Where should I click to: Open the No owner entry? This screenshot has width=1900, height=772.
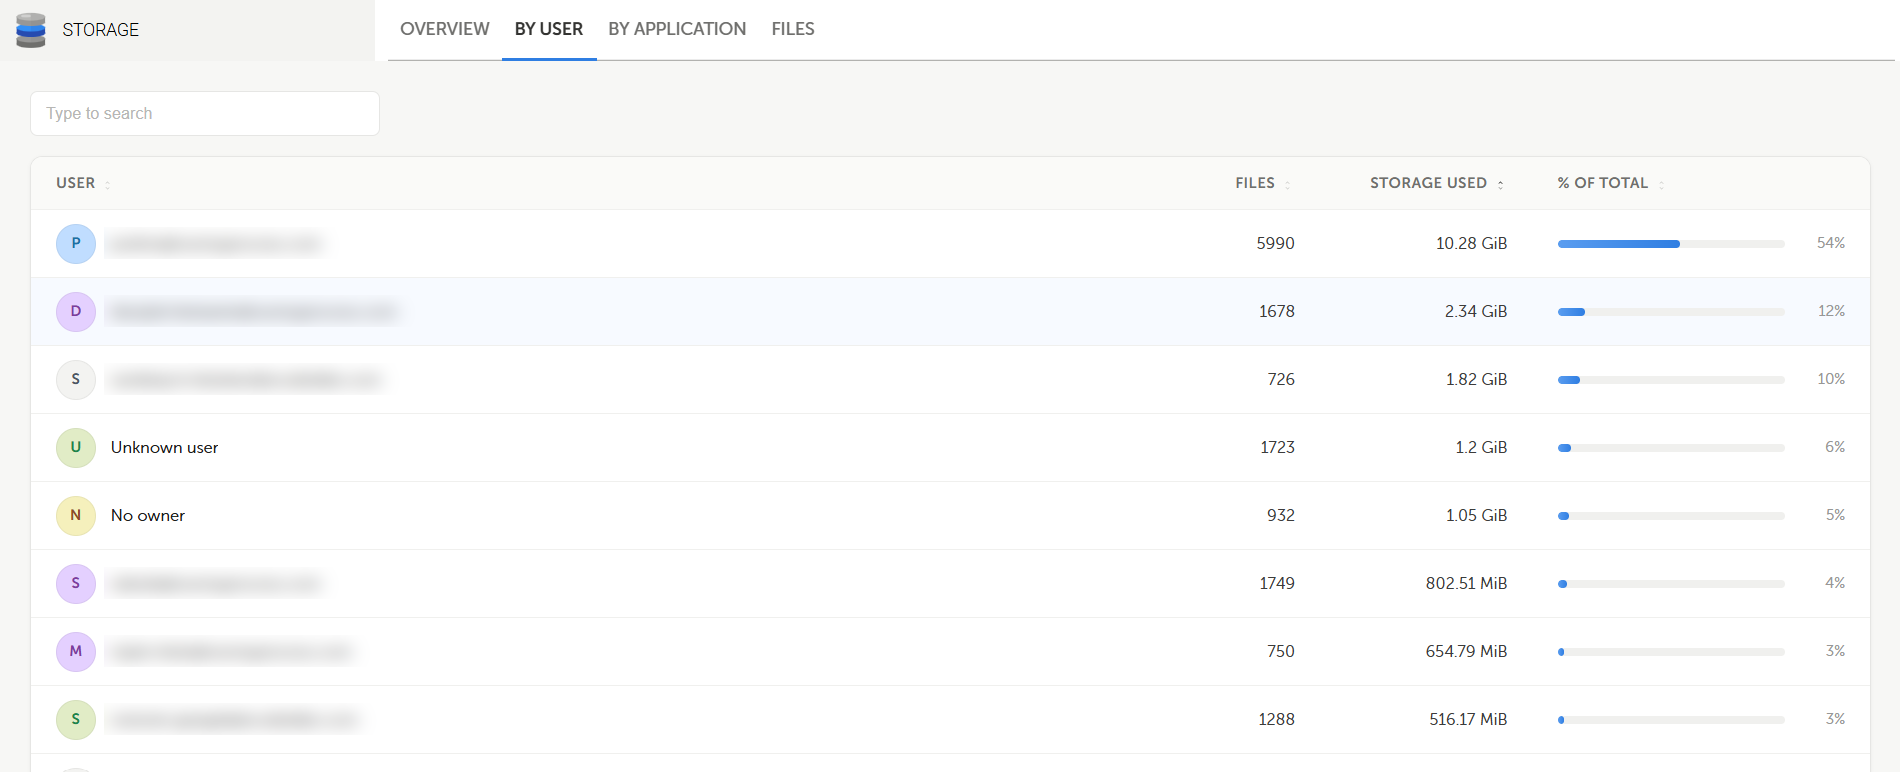pos(148,516)
